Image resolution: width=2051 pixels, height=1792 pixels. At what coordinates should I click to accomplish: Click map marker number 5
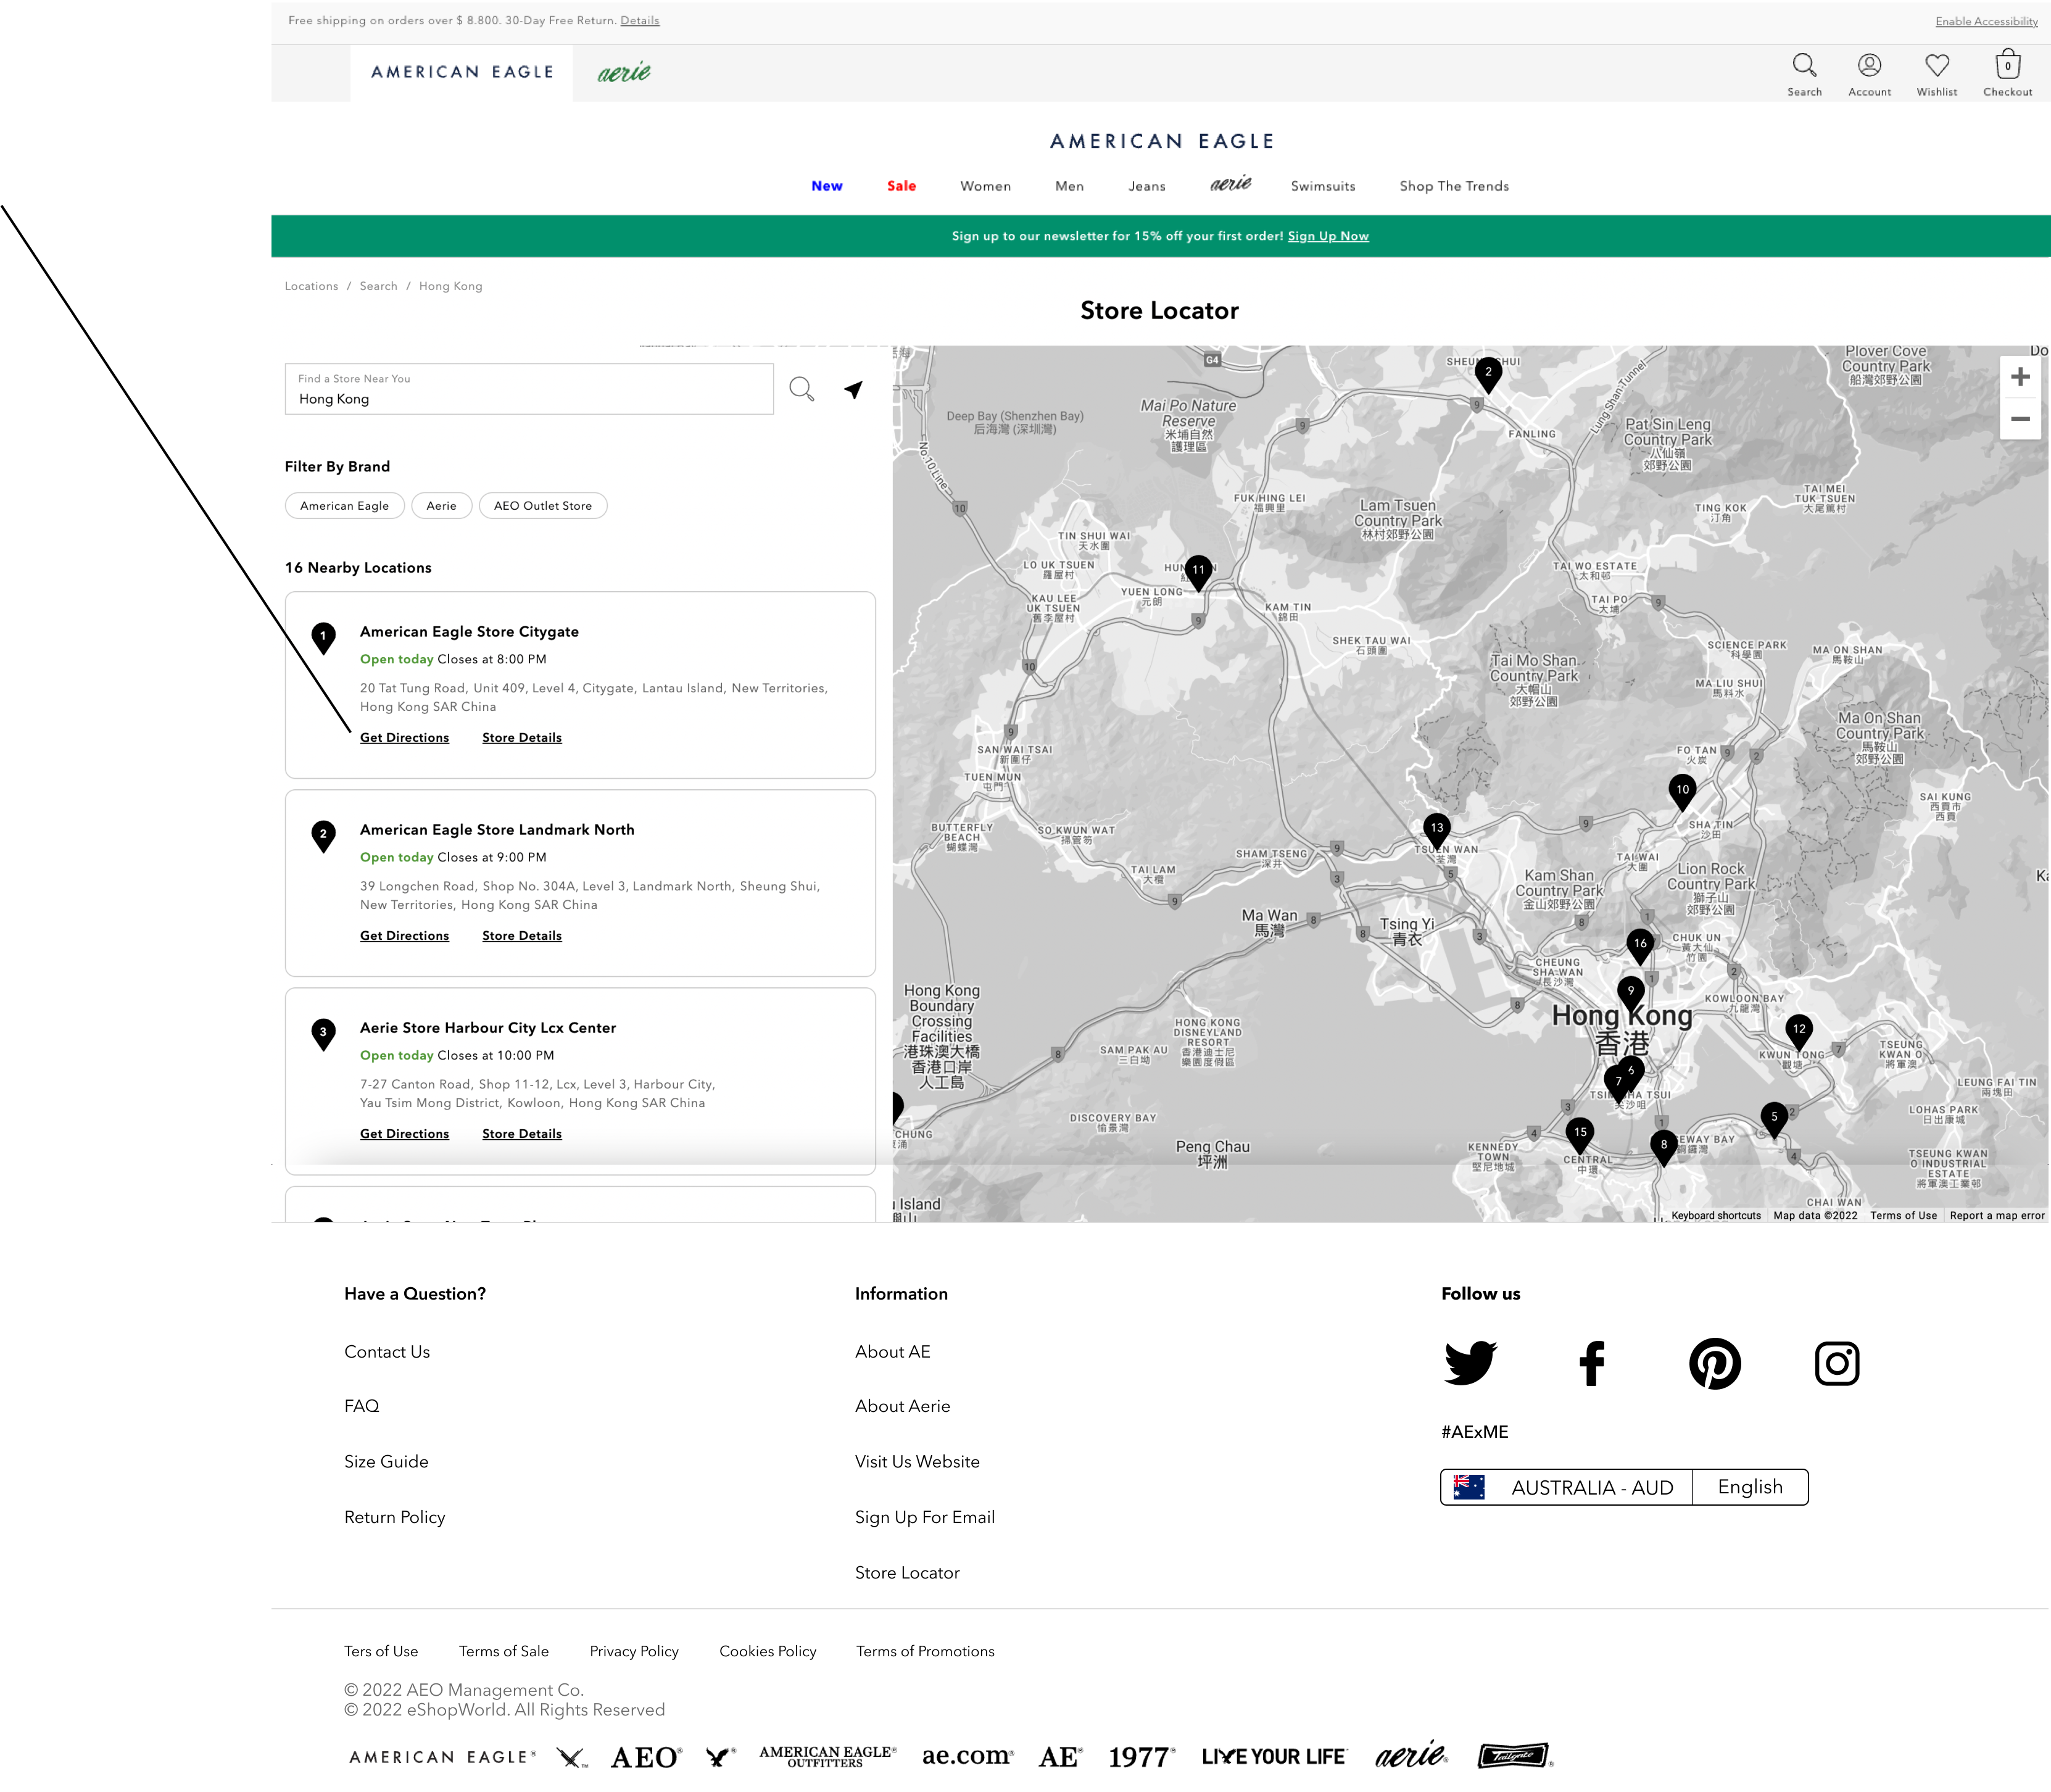pyautogui.click(x=1774, y=1119)
